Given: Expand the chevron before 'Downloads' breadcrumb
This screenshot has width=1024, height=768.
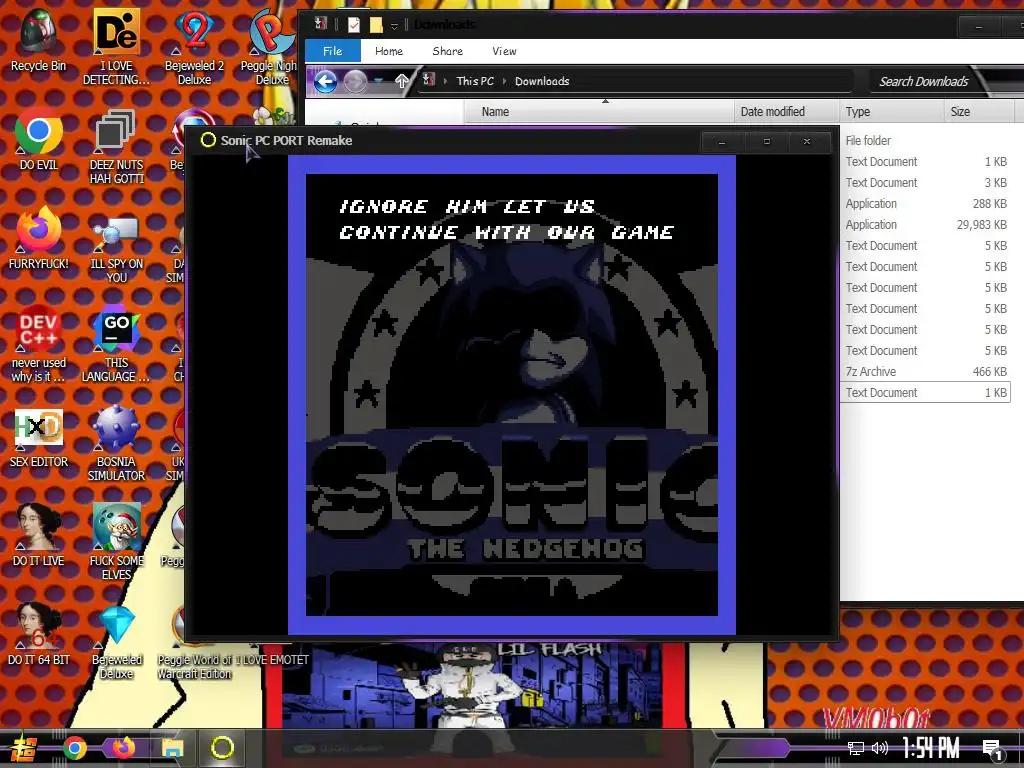Looking at the screenshot, I should [504, 81].
